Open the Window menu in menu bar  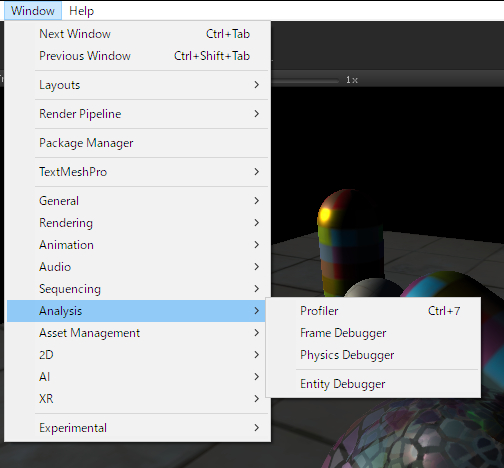[33, 11]
